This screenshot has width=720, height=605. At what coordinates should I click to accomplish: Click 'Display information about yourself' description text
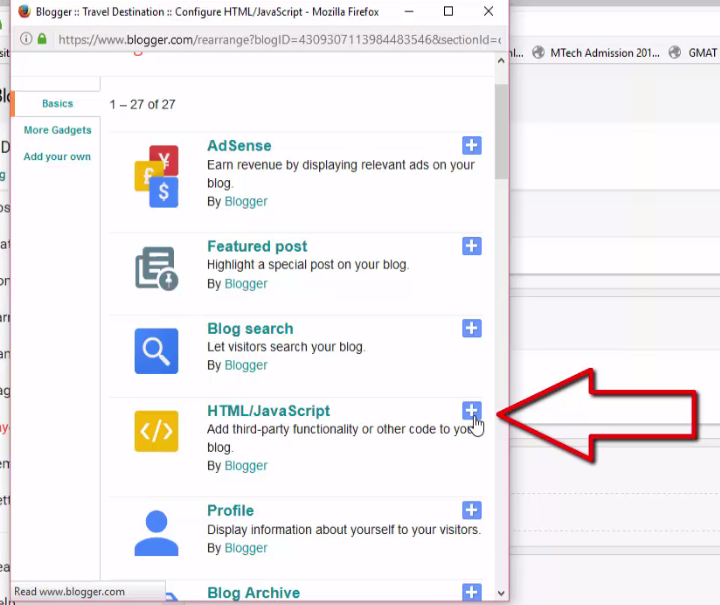343,529
